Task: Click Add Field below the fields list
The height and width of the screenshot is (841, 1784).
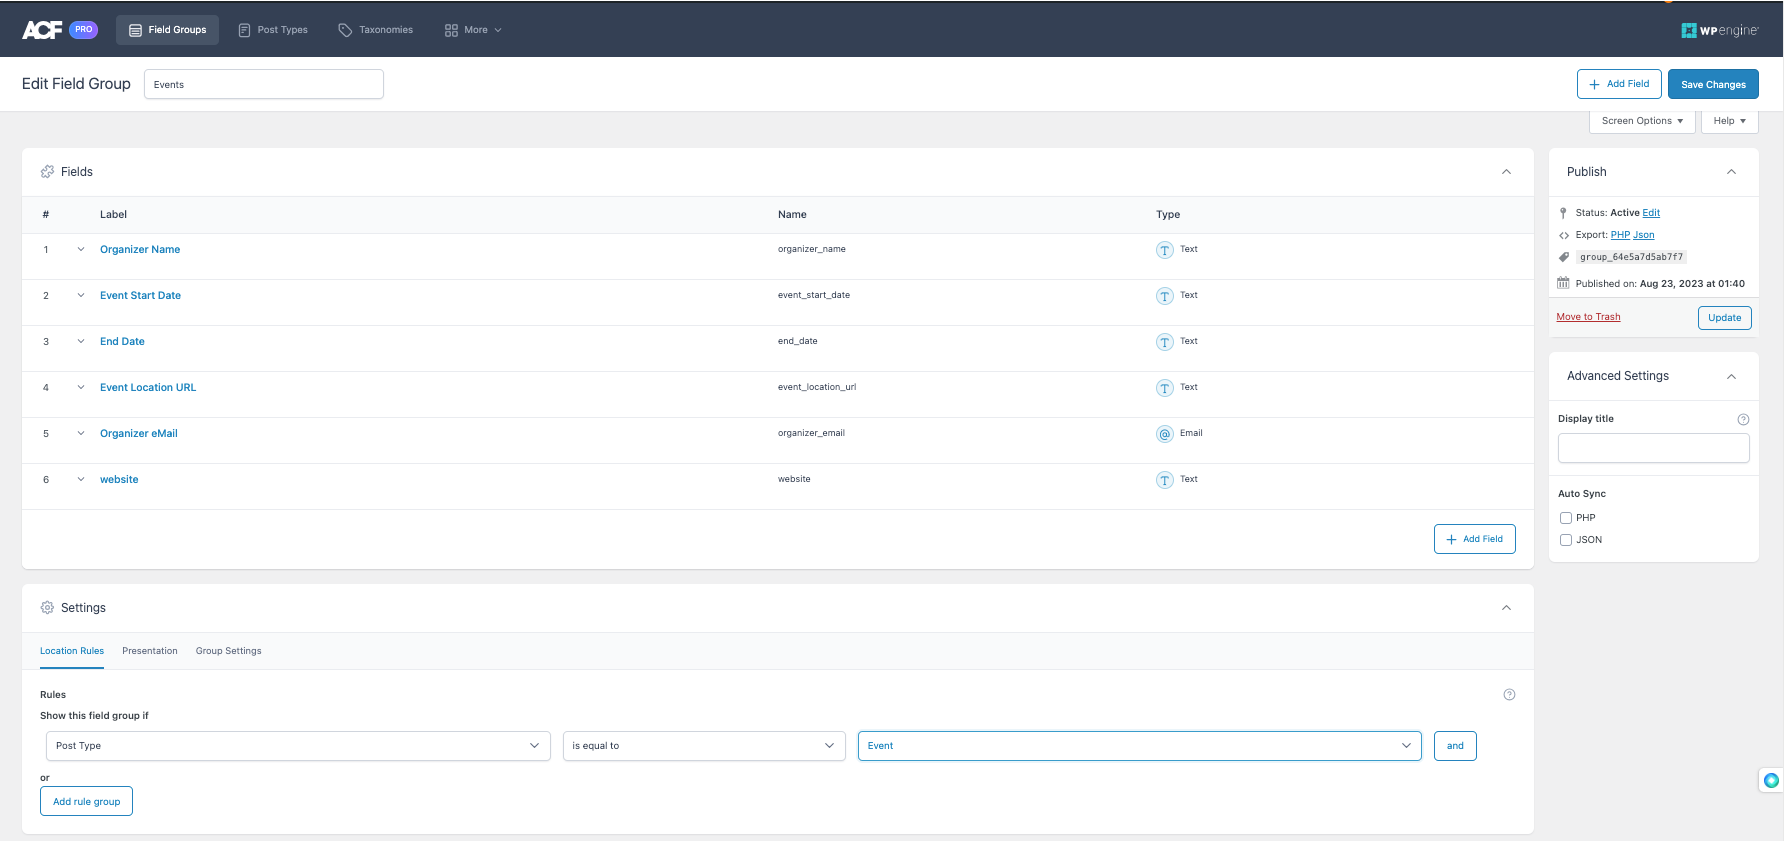Action: point(1475,539)
